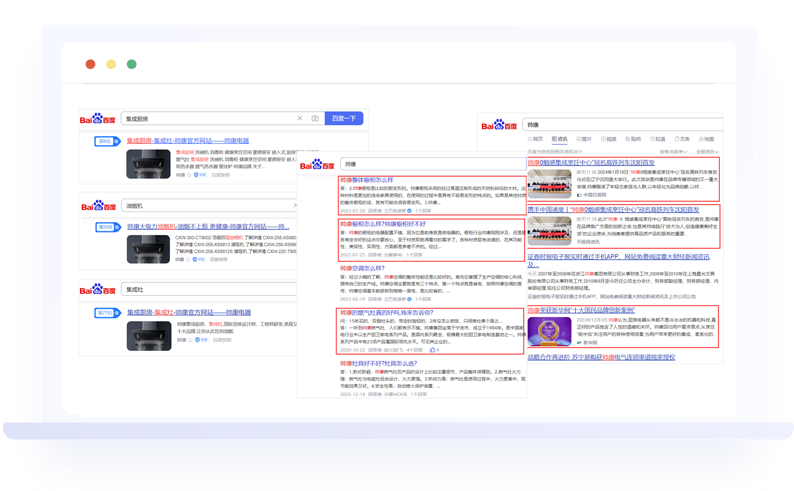Screen dimensions: 794x491
Task: Click Baidu logo beside 集成厨房 search box
Action: 98,118
